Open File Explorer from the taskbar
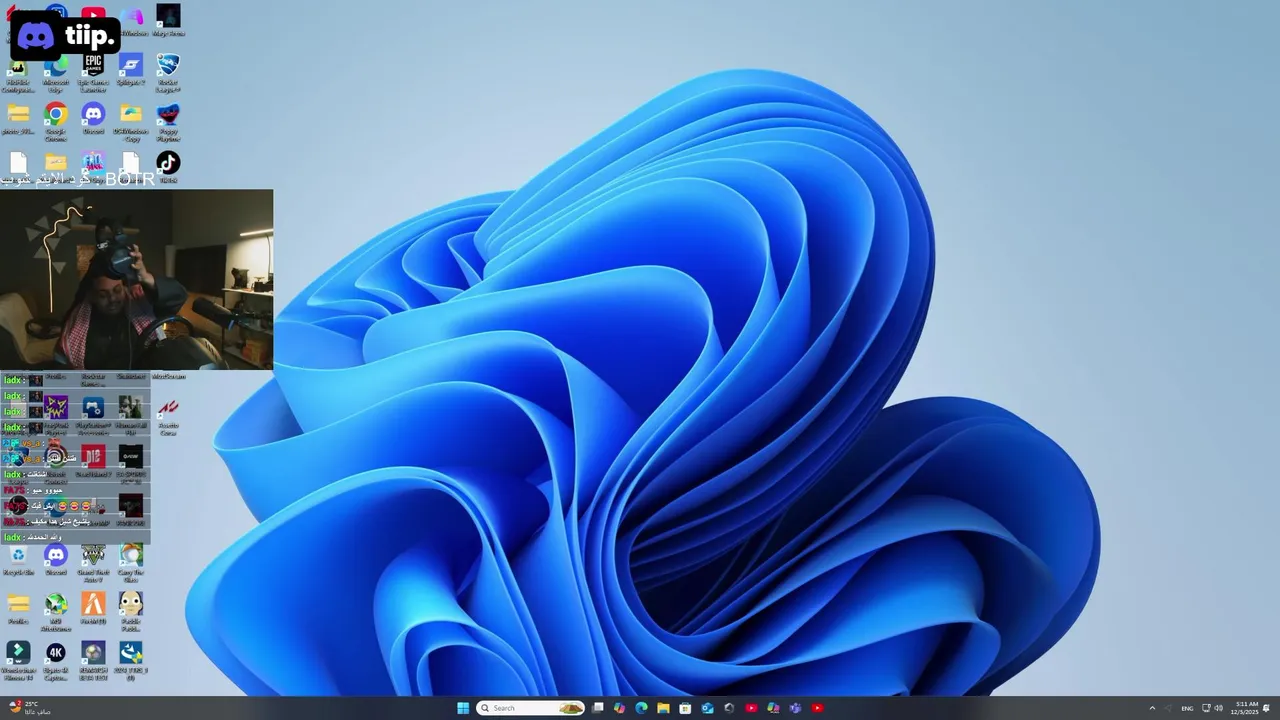Screen dimensions: 1280x720 tap(663, 708)
